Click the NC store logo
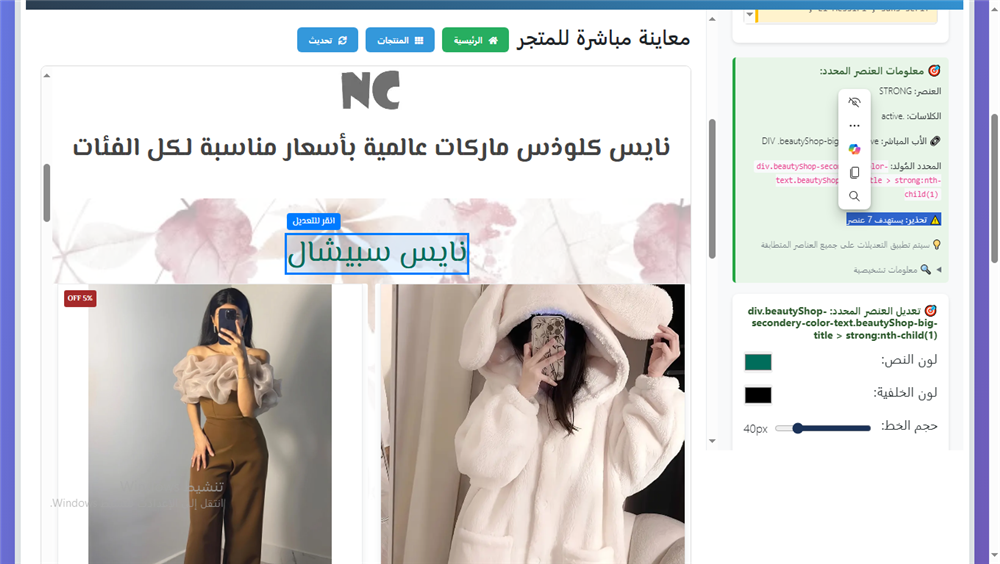This screenshot has width=1000, height=564. pos(370,90)
